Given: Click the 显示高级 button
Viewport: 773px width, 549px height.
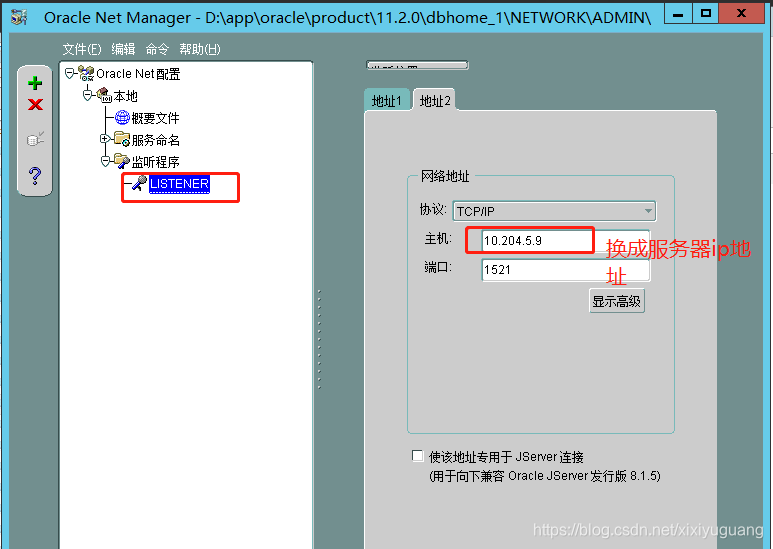Looking at the screenshot, I should click(x=616, y=301).
